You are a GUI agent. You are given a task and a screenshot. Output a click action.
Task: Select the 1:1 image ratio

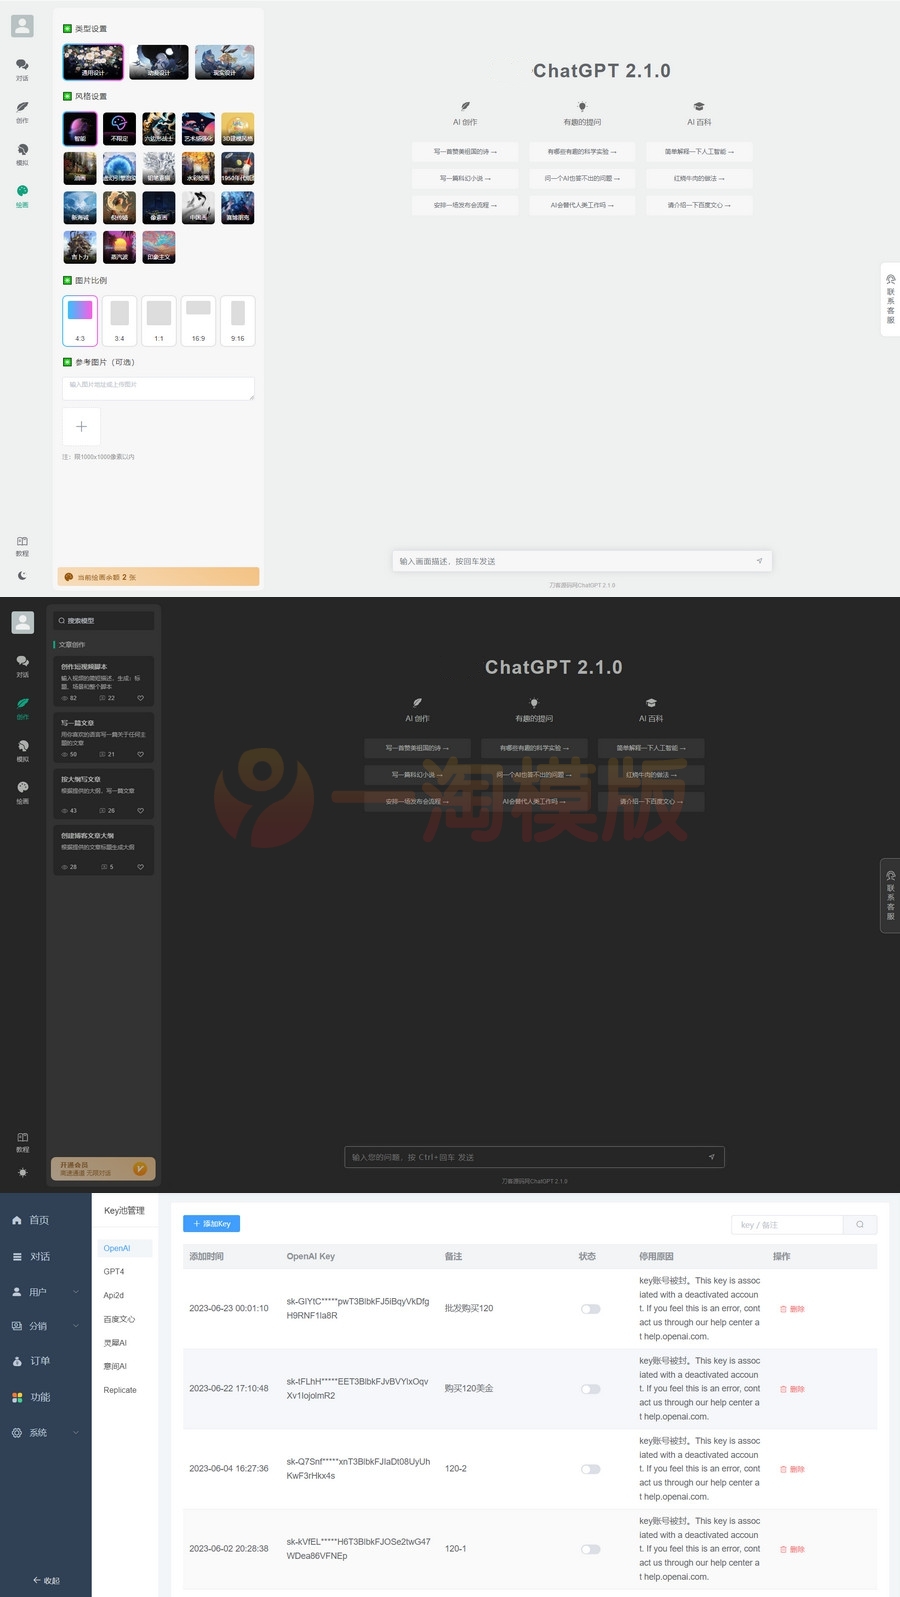coord(159,321)
